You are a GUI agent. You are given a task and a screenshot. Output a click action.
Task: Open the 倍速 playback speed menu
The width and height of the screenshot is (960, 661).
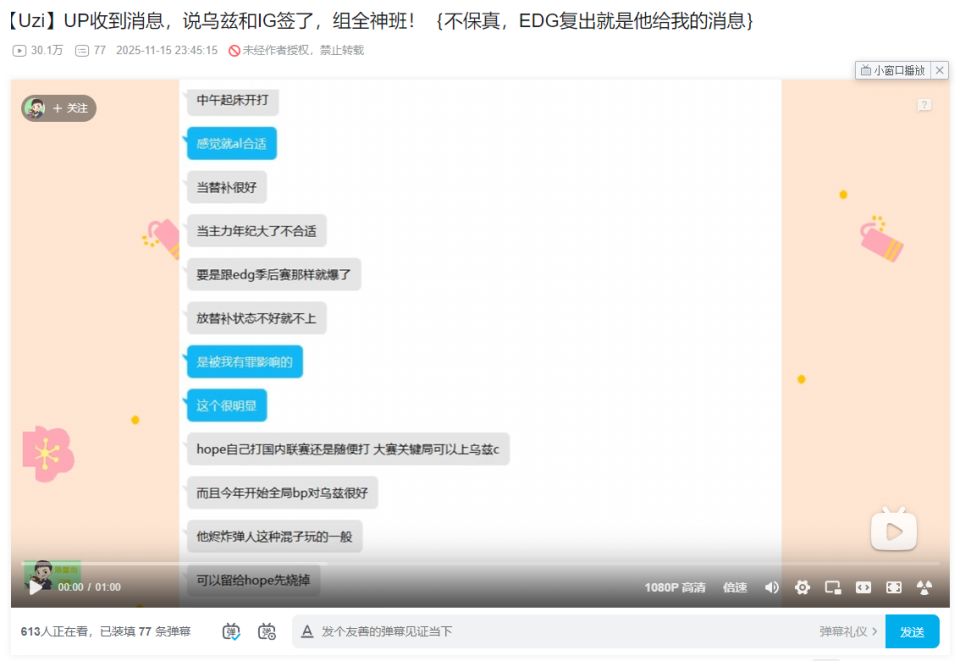[x=735, y=587]
